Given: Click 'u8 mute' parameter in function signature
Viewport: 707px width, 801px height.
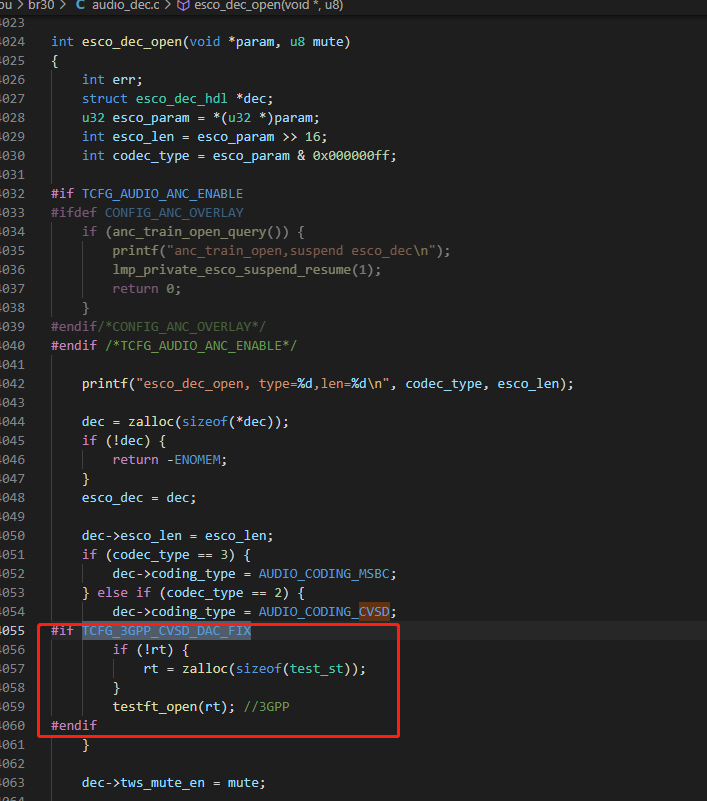Looking at the screenshot, I should click(x=317, y=42).
